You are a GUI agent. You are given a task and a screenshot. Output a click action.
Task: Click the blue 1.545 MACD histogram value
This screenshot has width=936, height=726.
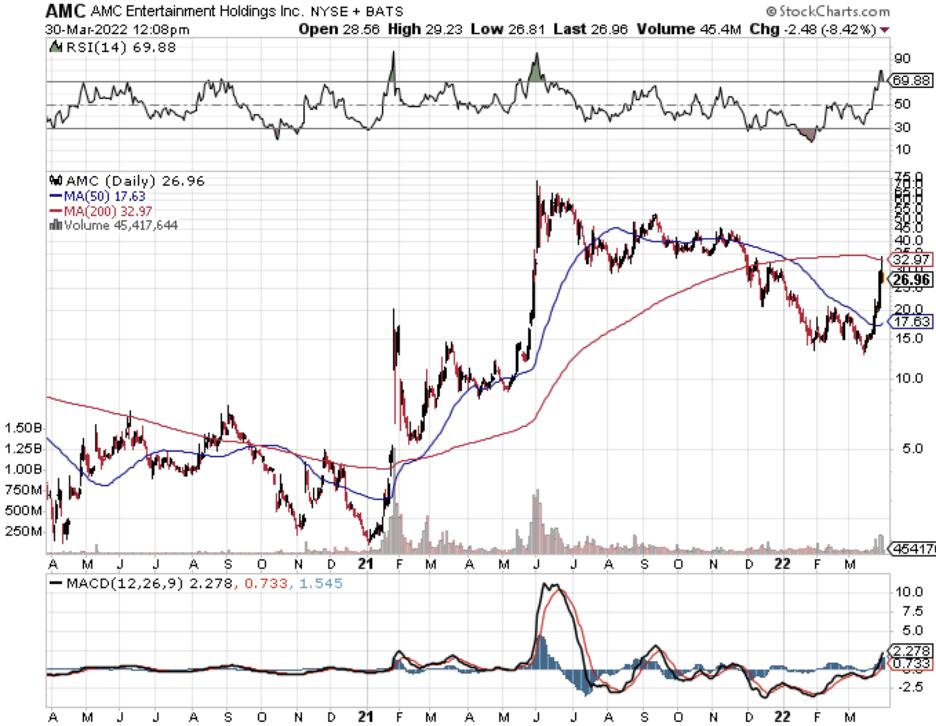point(321,583)
